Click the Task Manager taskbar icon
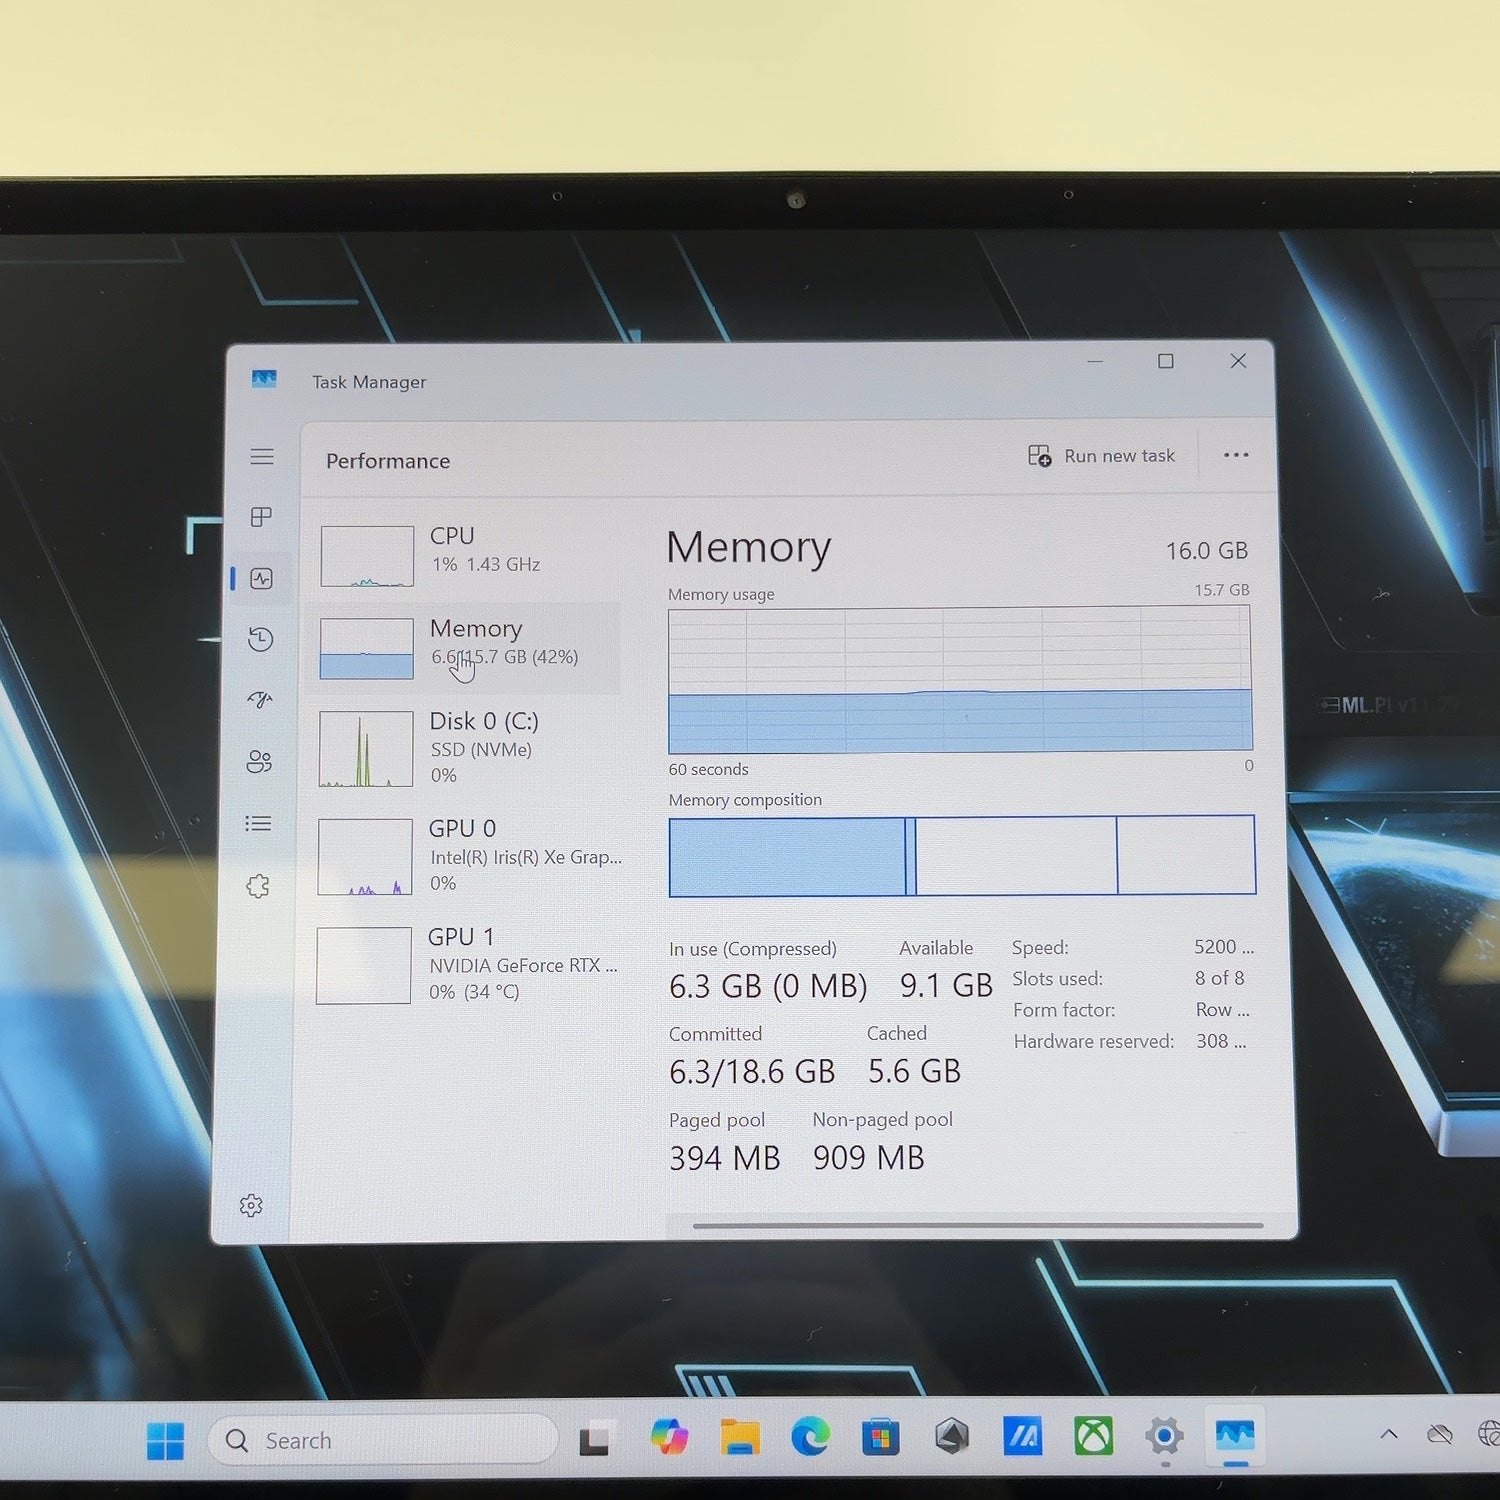Image resolution: width=1500 pixels, height=1500 pixels. pyautogui.click(x=1235, y=1436)
